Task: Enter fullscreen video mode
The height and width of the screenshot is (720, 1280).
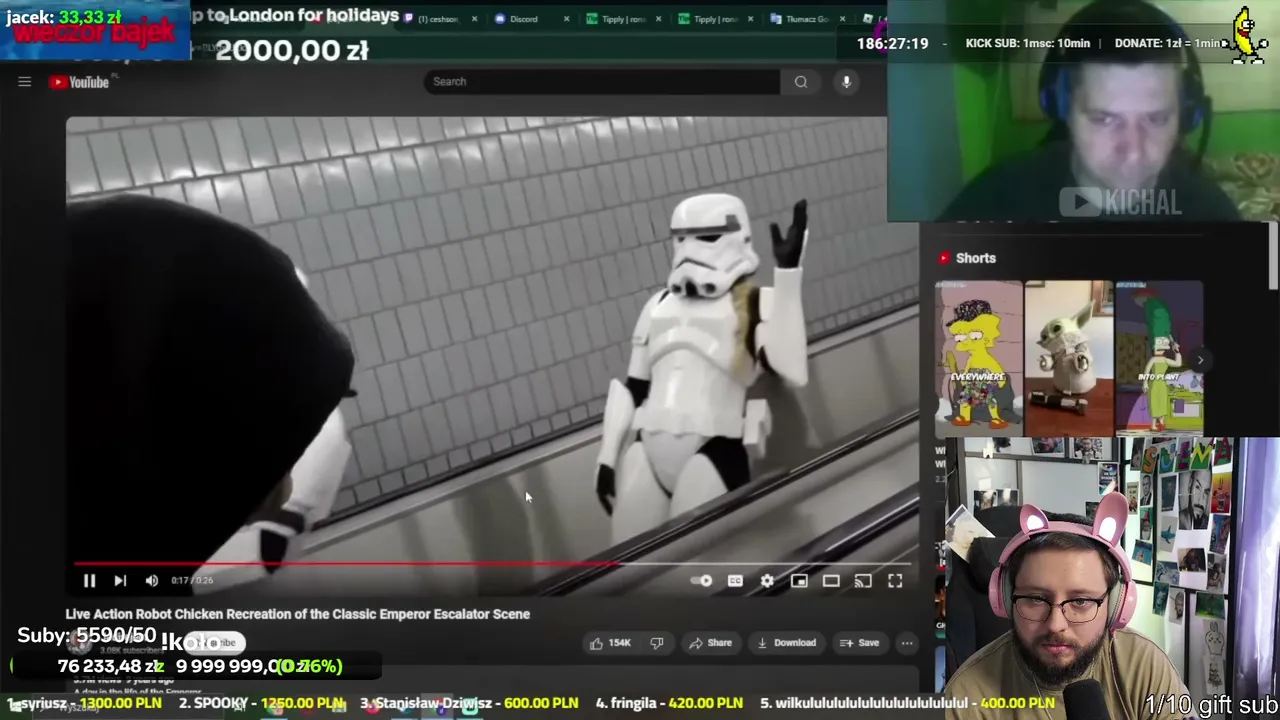Action: click(895, 581)
